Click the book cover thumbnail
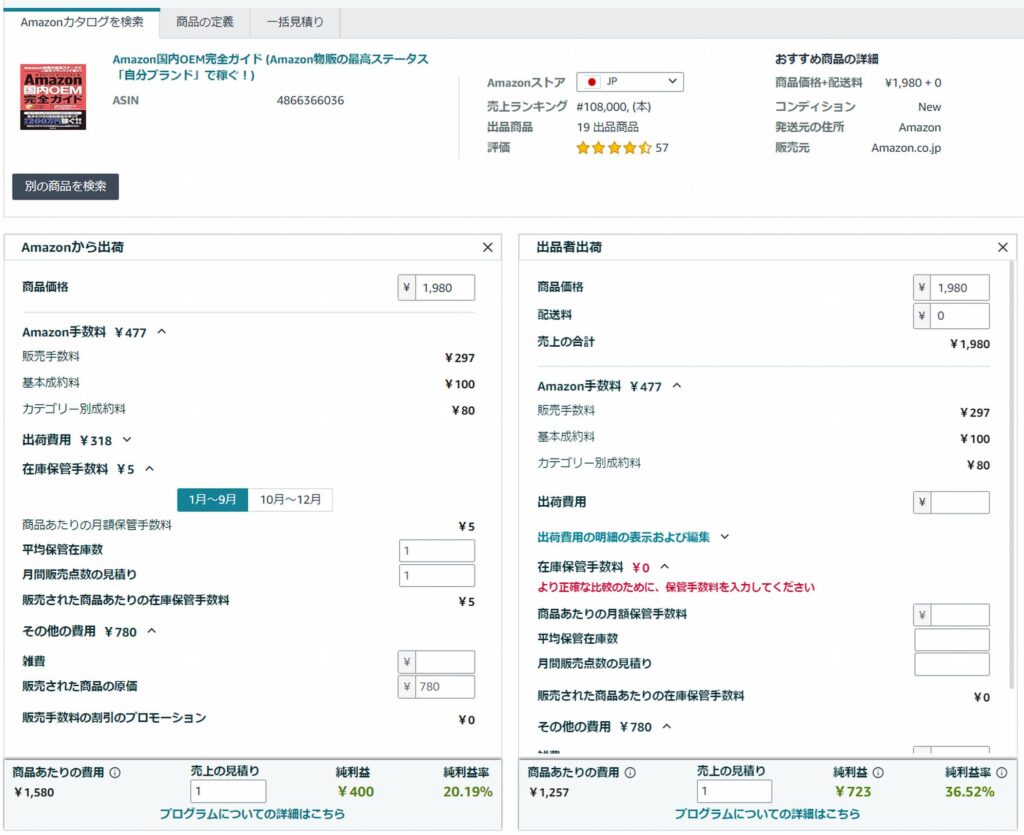This screenshot has width=1024, height=835. 53,97
